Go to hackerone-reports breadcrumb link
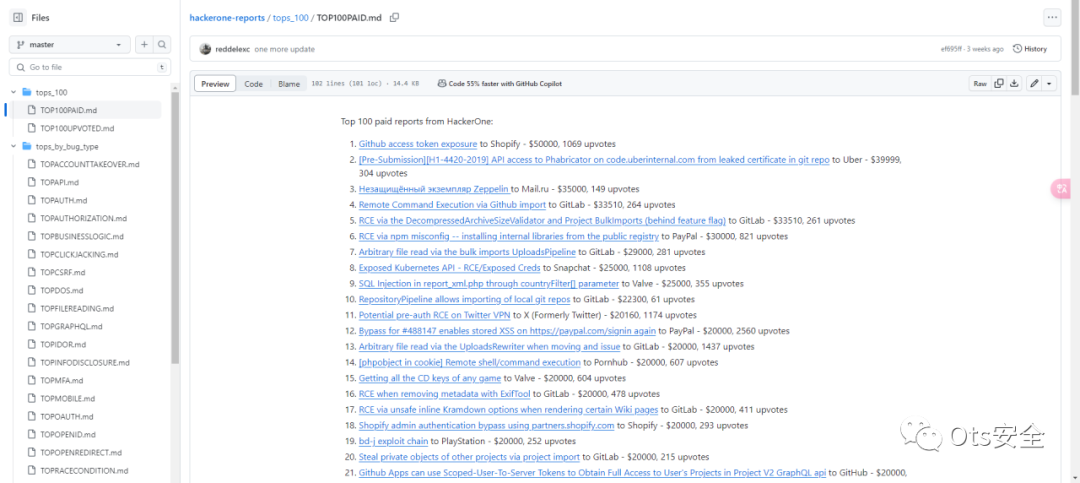The height and width of the screenshot is (483, 1080). coord(227,18)
